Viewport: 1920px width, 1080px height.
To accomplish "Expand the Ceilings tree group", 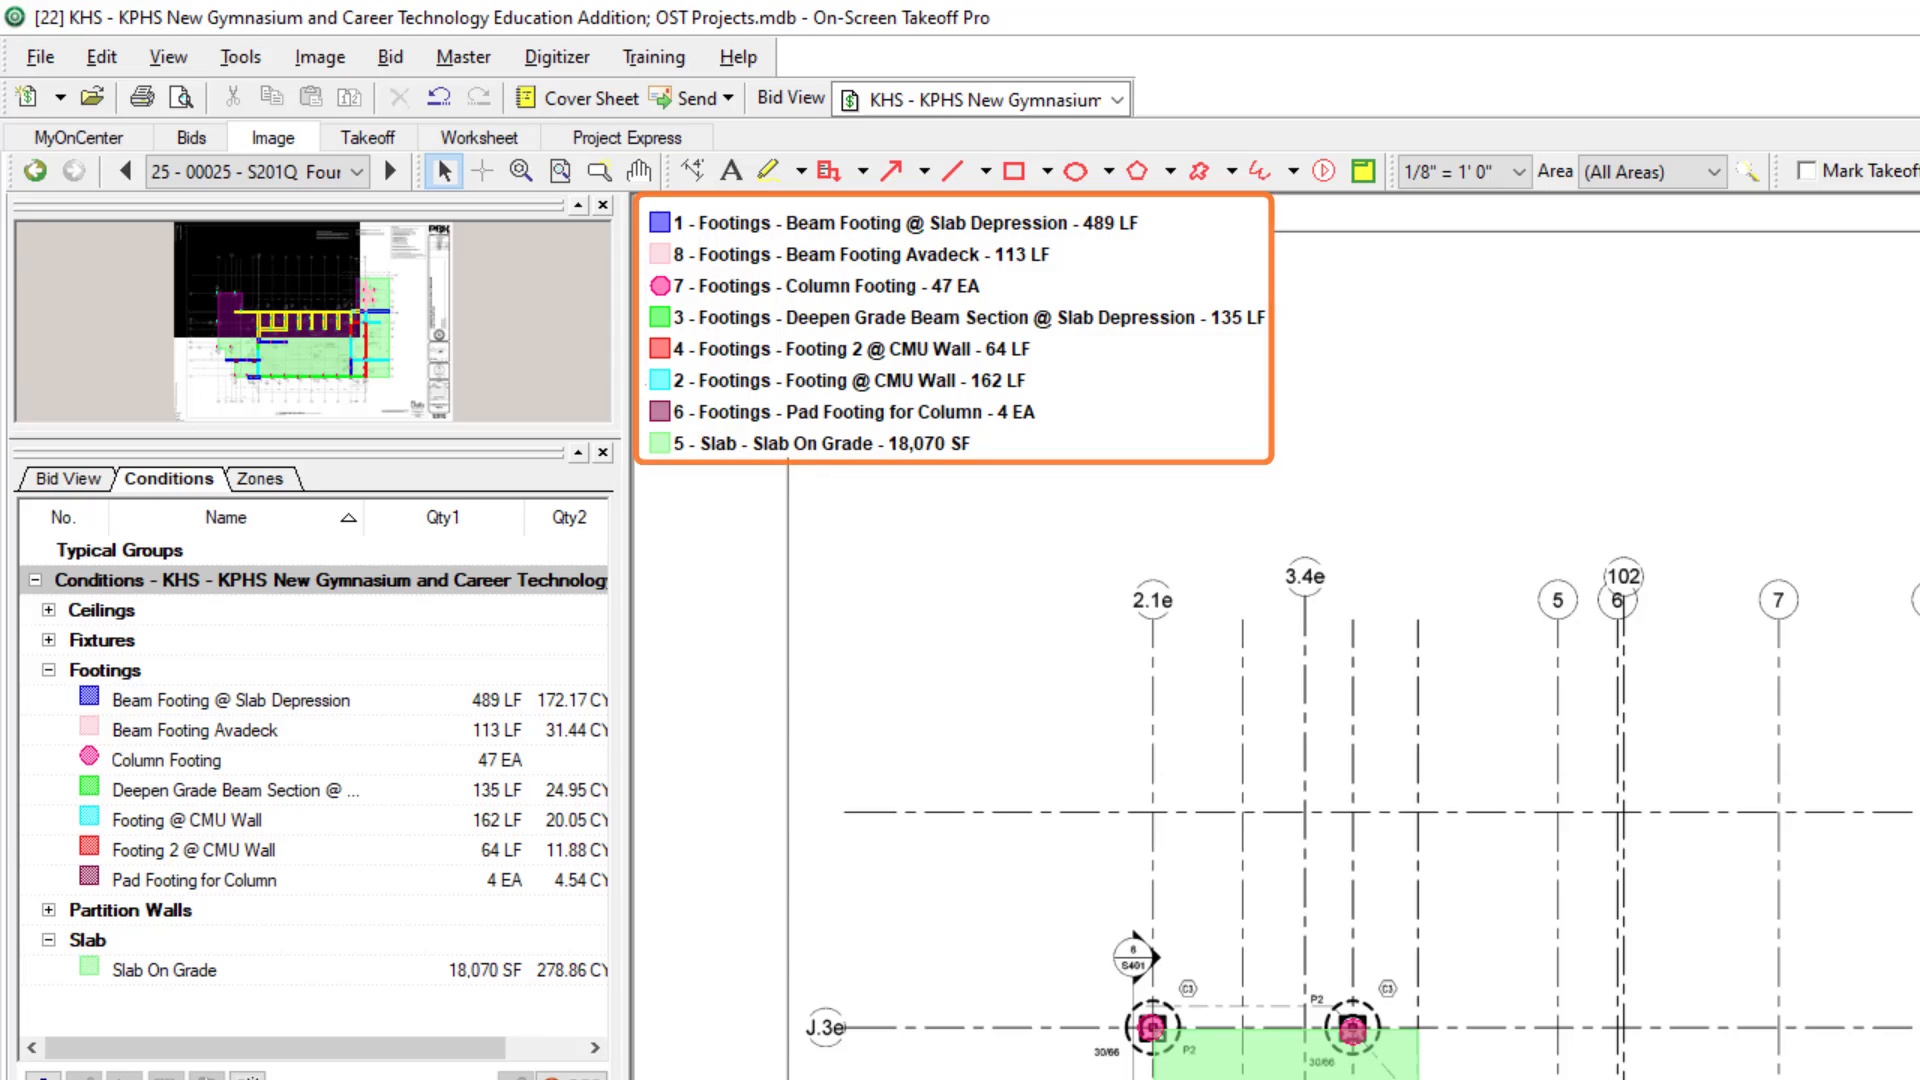I will (x=48, y=610).
